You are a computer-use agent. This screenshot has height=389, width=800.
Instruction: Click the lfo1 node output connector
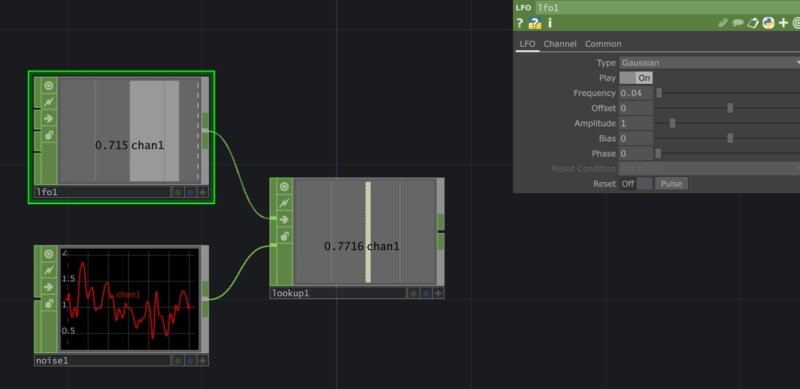click(x=205, y=131)
